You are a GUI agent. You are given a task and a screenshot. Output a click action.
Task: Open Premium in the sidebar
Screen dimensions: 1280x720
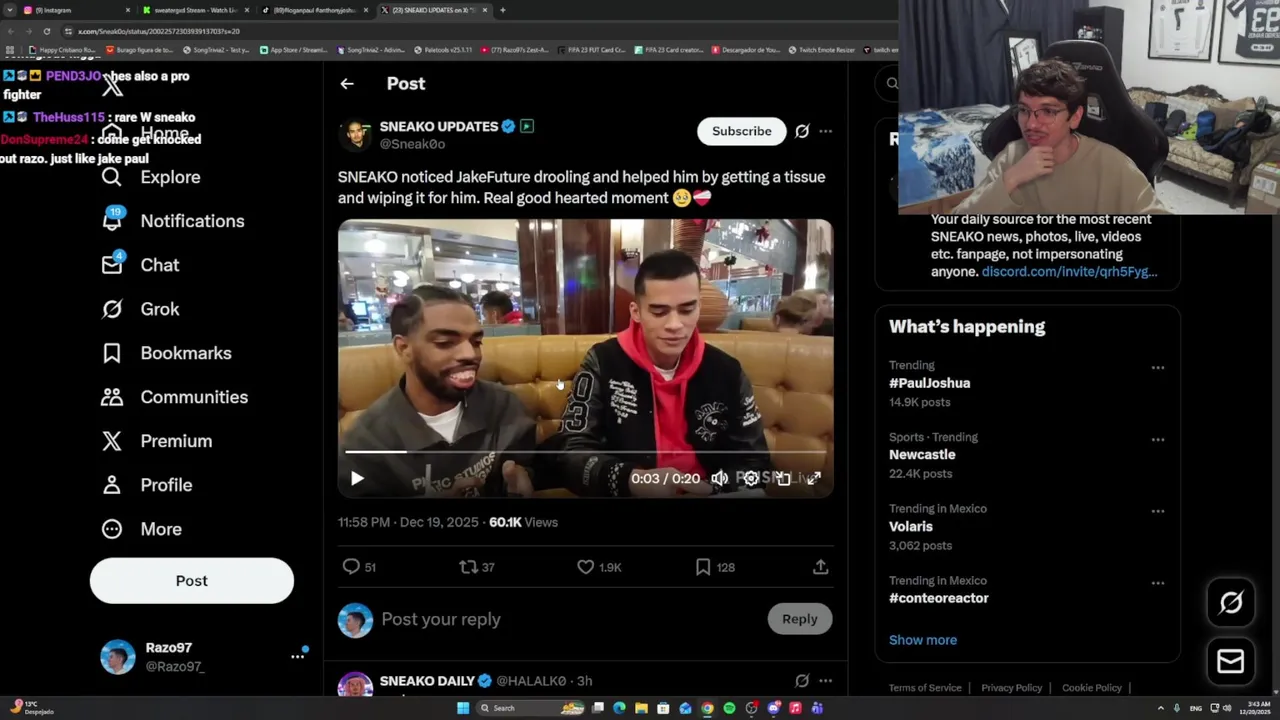(x=156, y=441)
